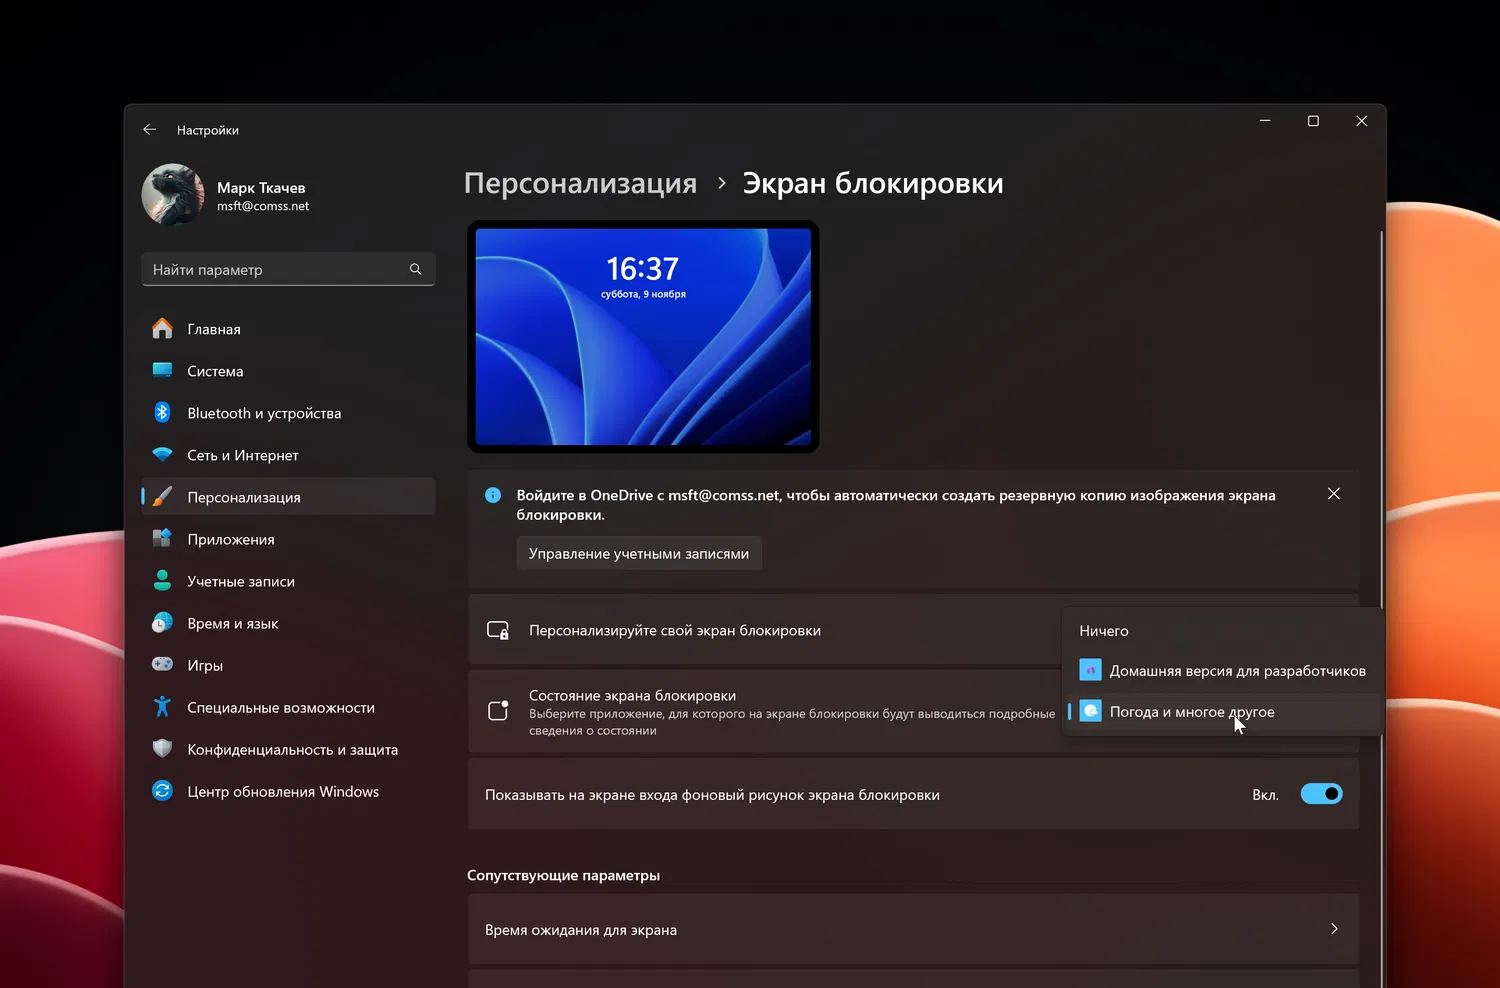Screen dimensions: 1500x988
Task: Close the Settings window
Action: click(1361, 121)
